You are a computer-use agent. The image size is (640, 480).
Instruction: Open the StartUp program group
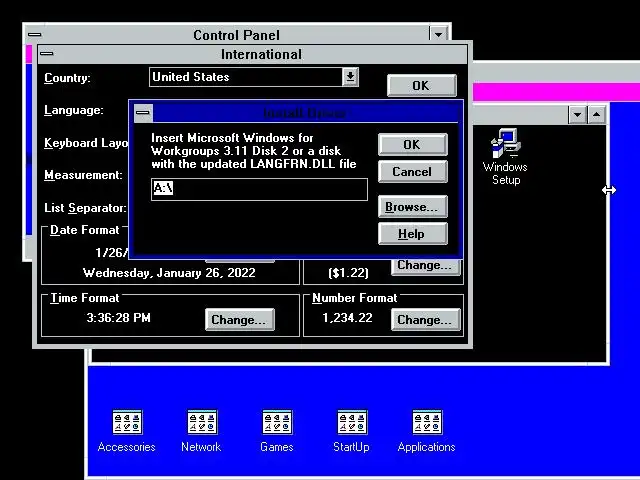tap(351, 431)
